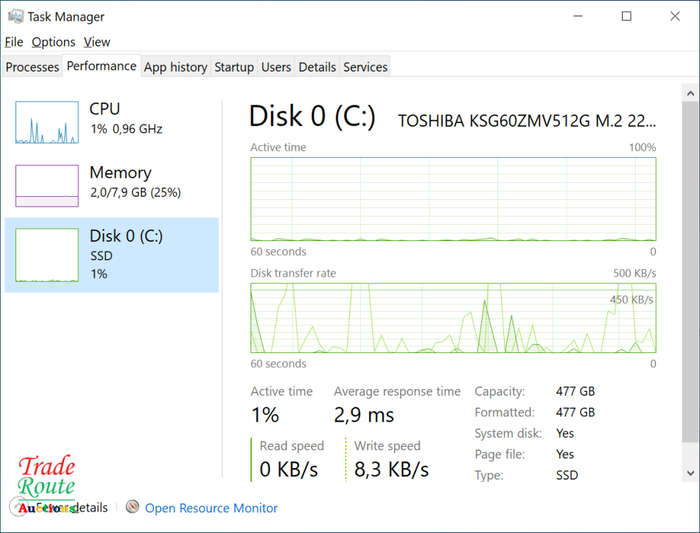Select the CPU usage graph thumbnail
The width and height of the screenshot is (700, 533).
(x=47, y=122)
